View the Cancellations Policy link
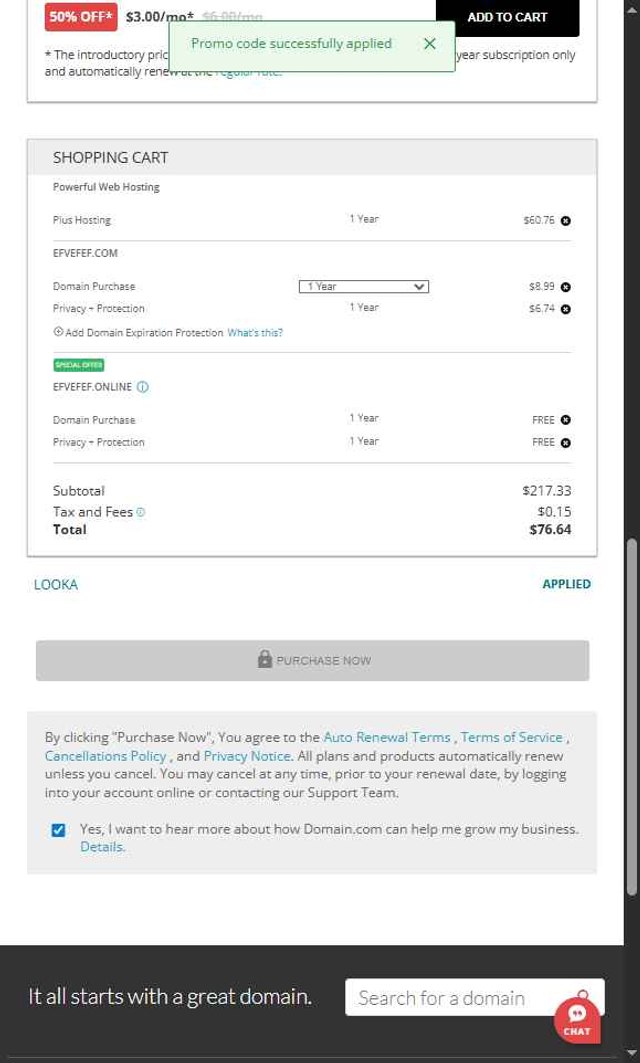Screen dimensions: 640x1063 click(106, 756)
